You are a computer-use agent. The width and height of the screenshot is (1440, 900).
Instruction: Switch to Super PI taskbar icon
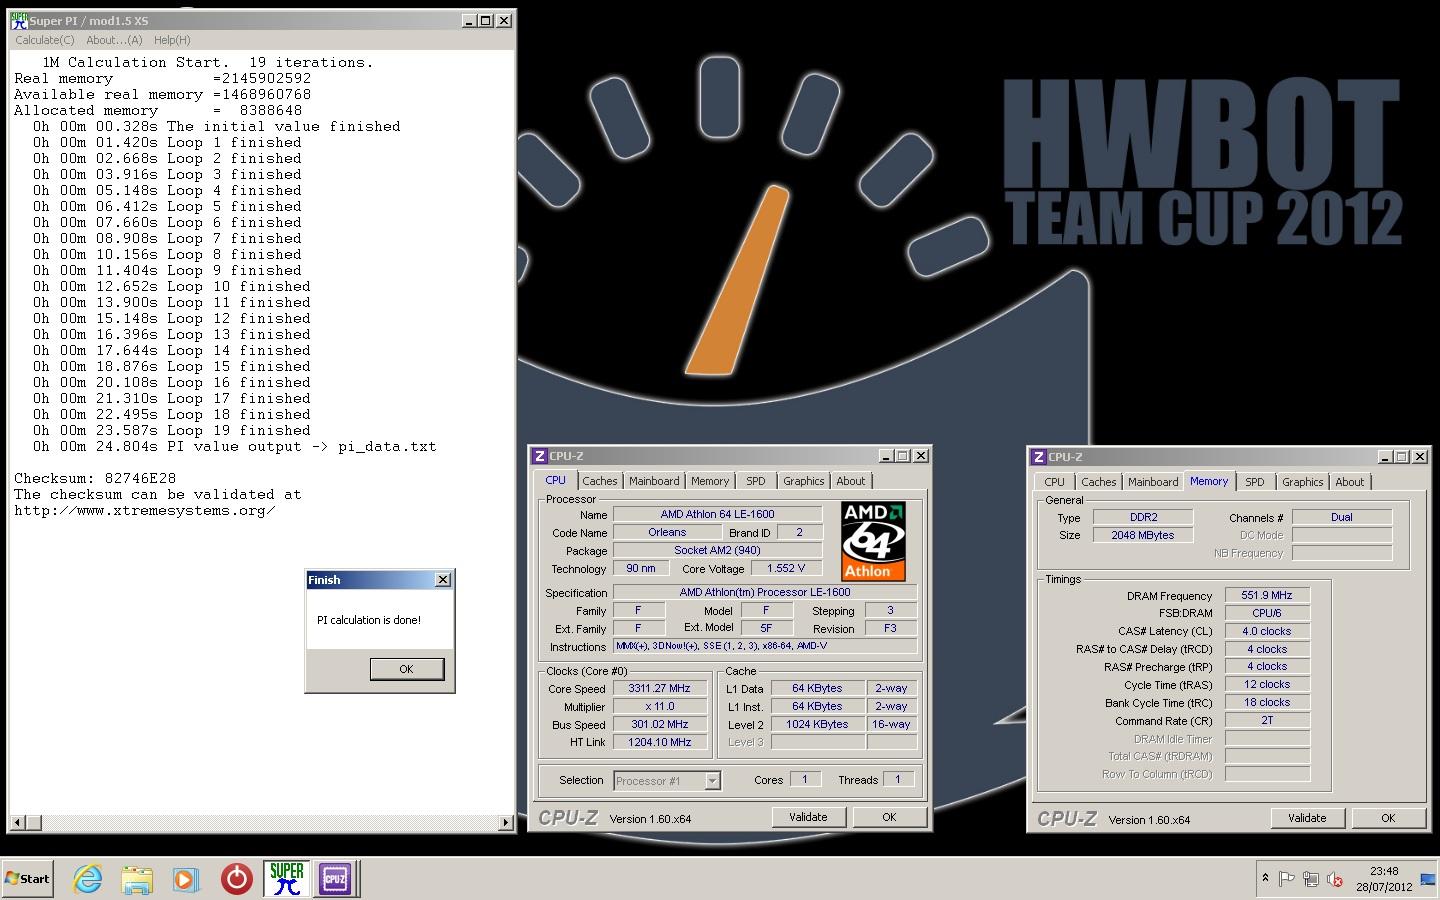click(x=287, y=879)
